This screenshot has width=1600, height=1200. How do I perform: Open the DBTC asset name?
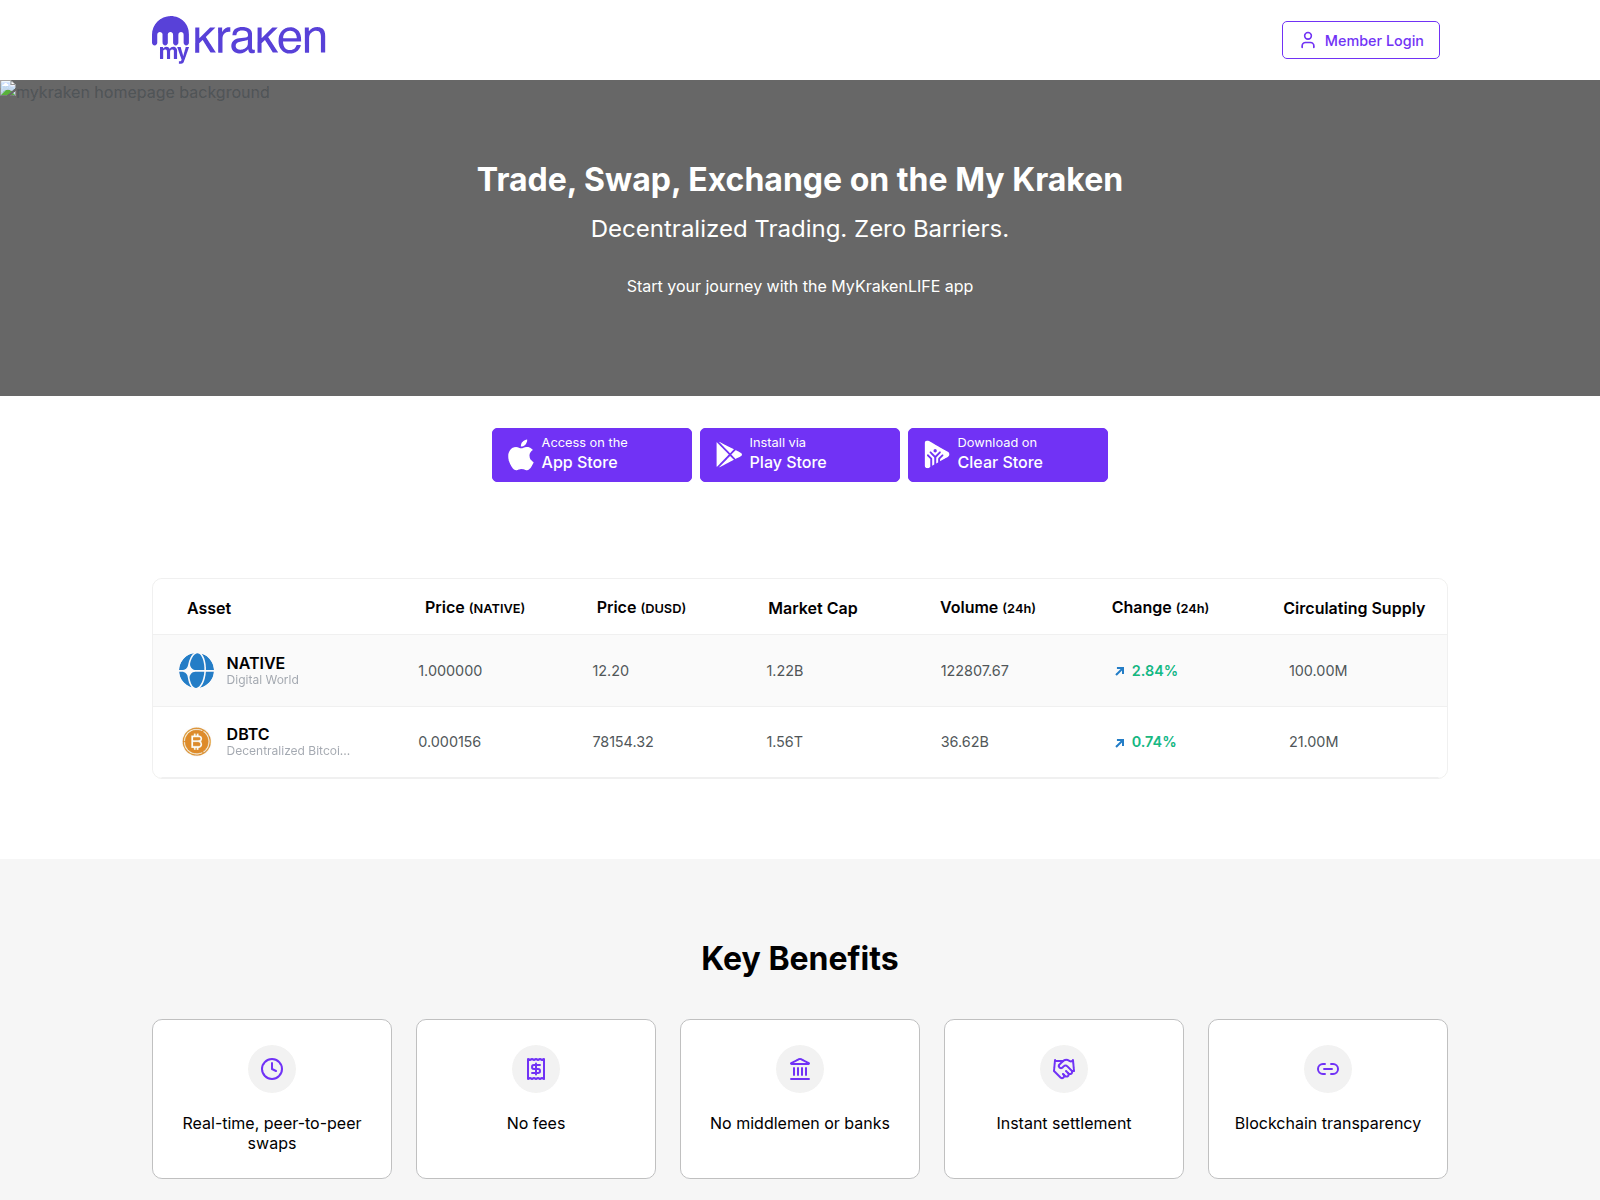(x=248, y=734)
